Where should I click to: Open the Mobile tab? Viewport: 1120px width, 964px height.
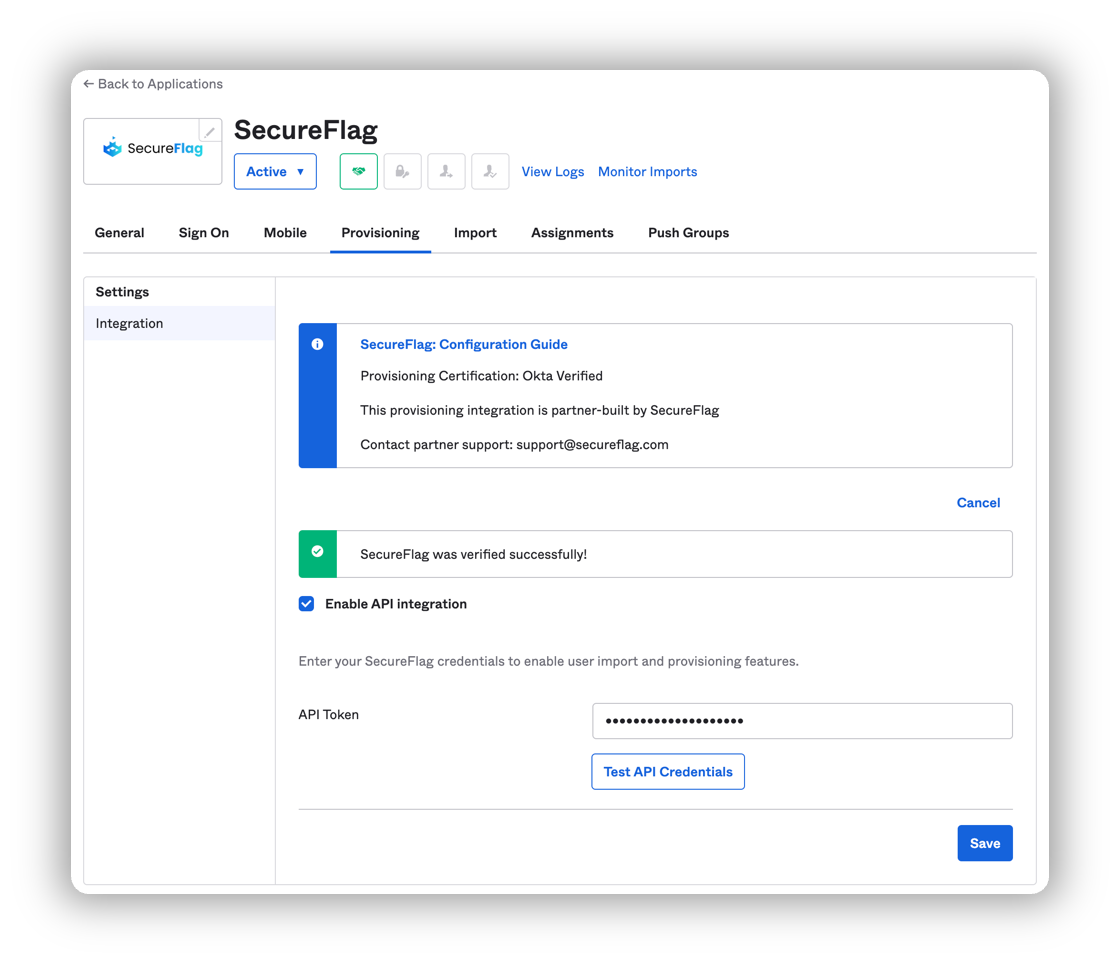point(285,233)
